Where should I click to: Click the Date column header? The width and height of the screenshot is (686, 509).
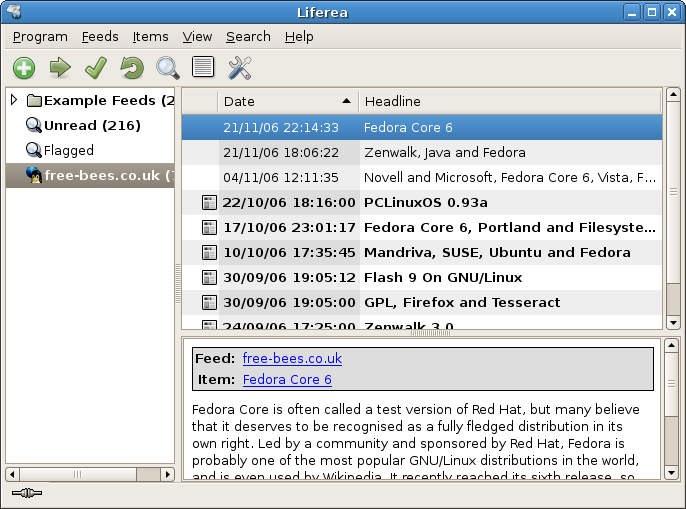(x=288, y=101)
